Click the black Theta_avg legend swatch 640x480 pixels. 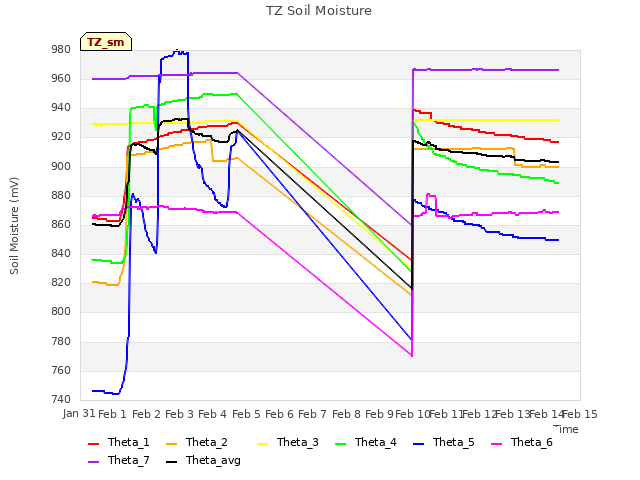172,461
